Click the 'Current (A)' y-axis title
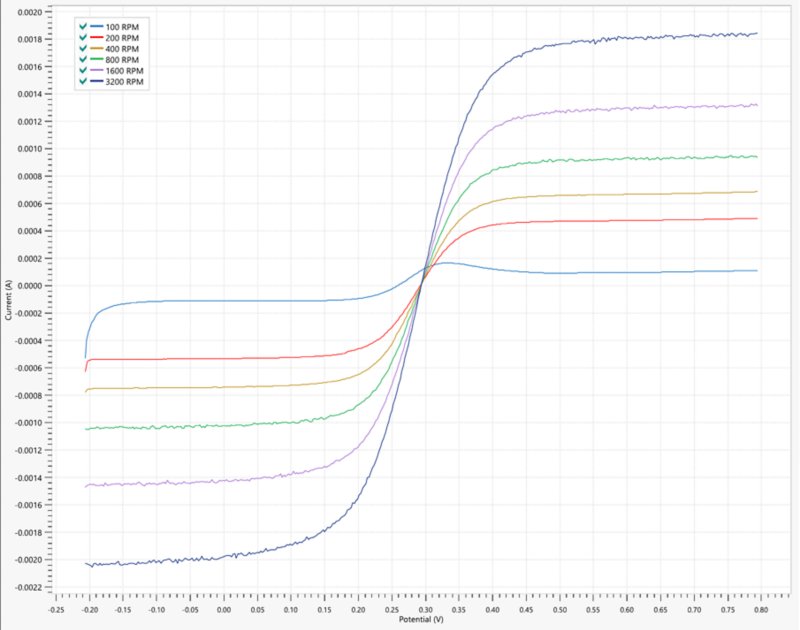The height and width of the screenshot is (630, 800). point(8,300)
